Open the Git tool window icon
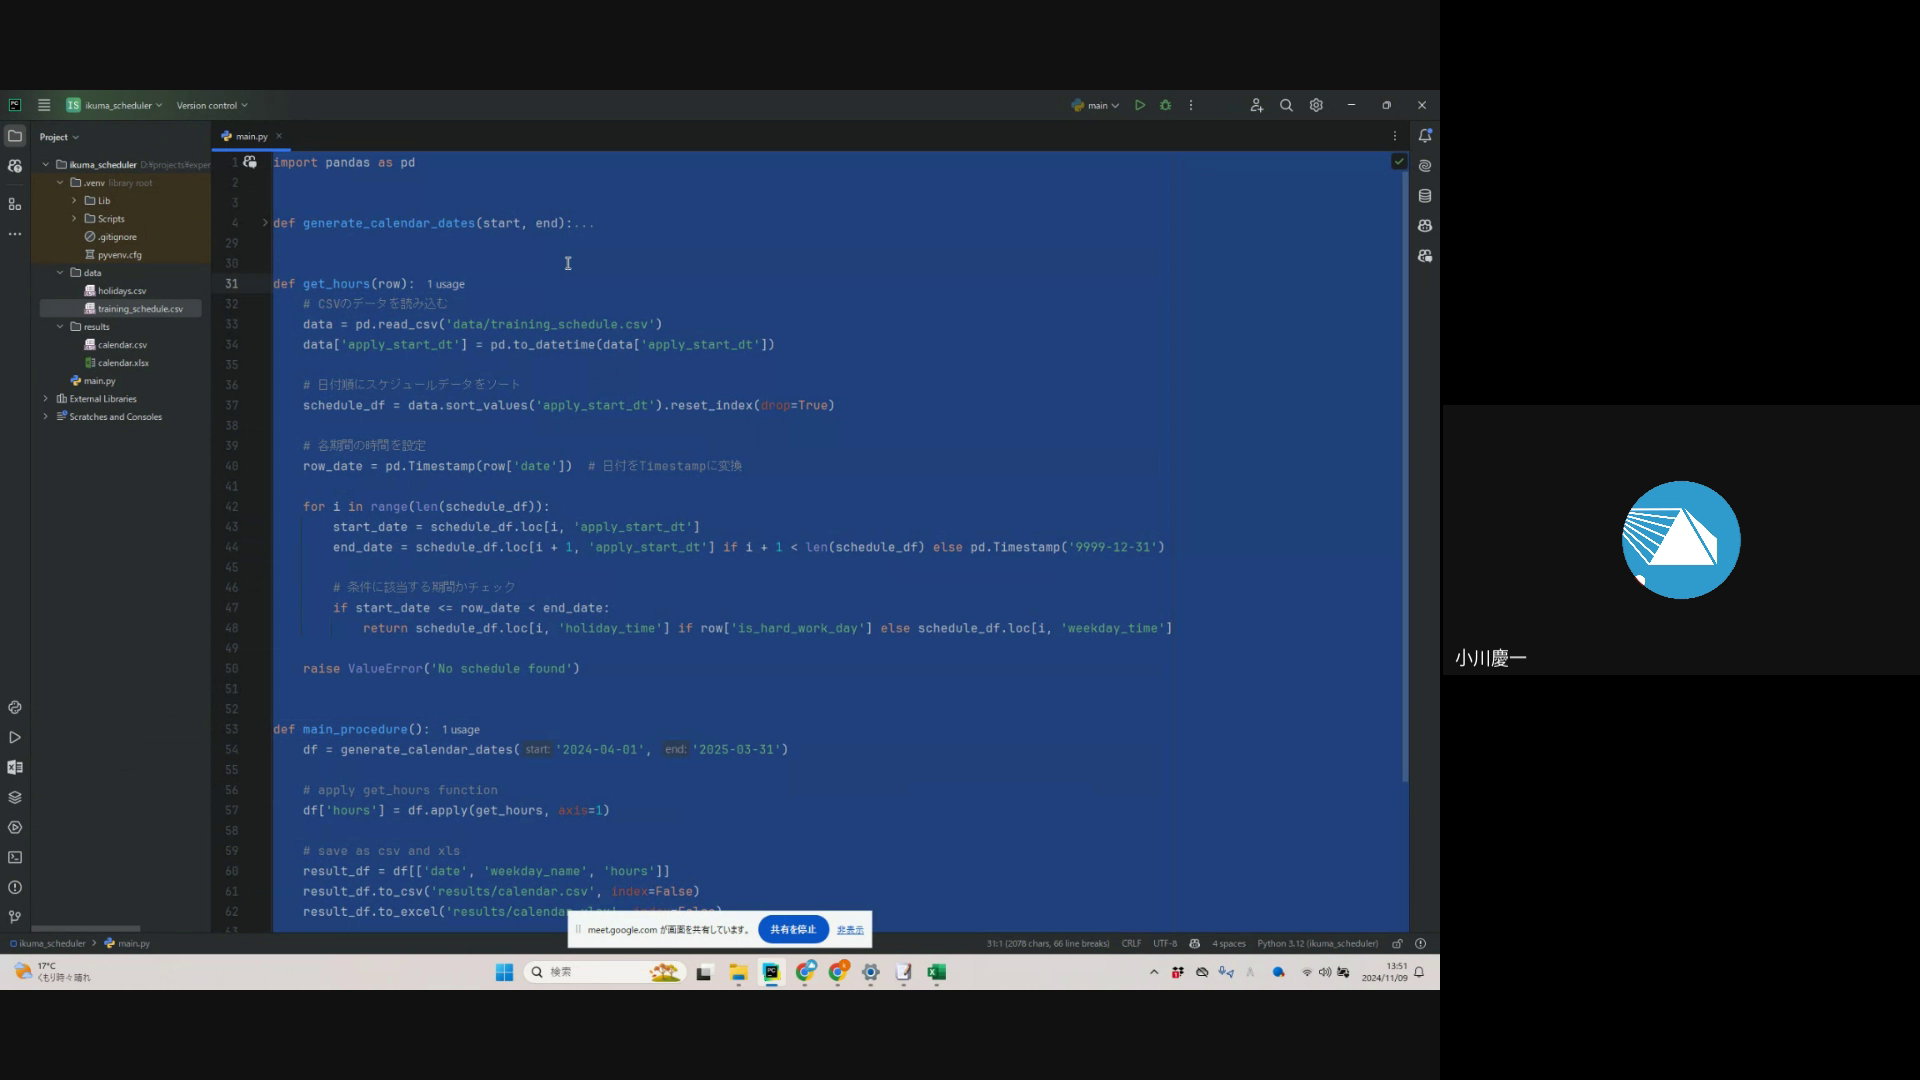Screen dimensions: 1920x1080 pos(15,916)
